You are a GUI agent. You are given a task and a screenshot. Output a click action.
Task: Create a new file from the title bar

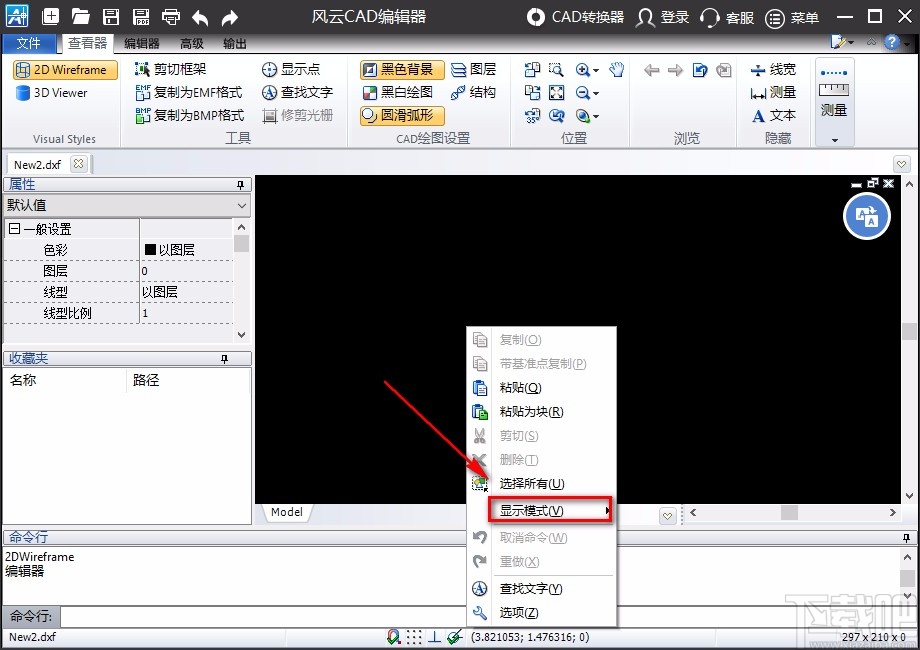[50, 16]
